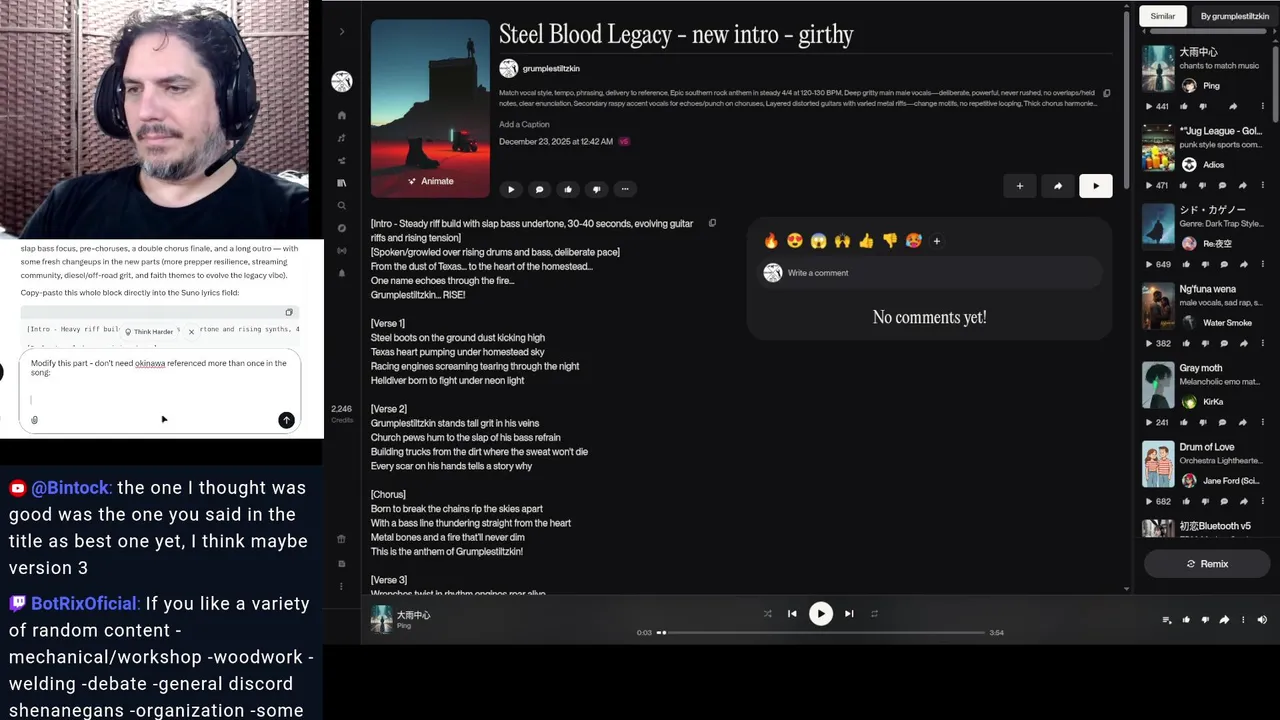Toggle shuffle in the player bar
This screenshot has width=1280, height=720.
pyautogui.click(x=767, y=614)
